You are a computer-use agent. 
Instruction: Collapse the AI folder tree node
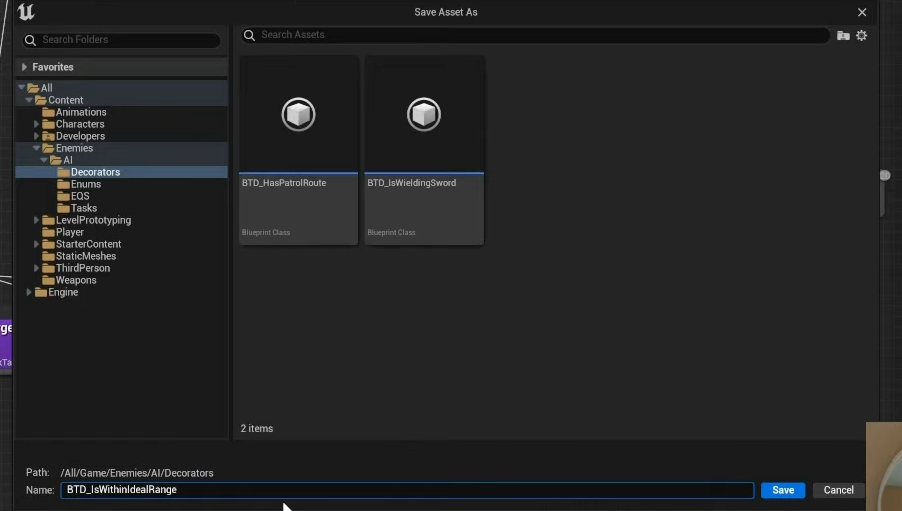(x=45, y=160)
